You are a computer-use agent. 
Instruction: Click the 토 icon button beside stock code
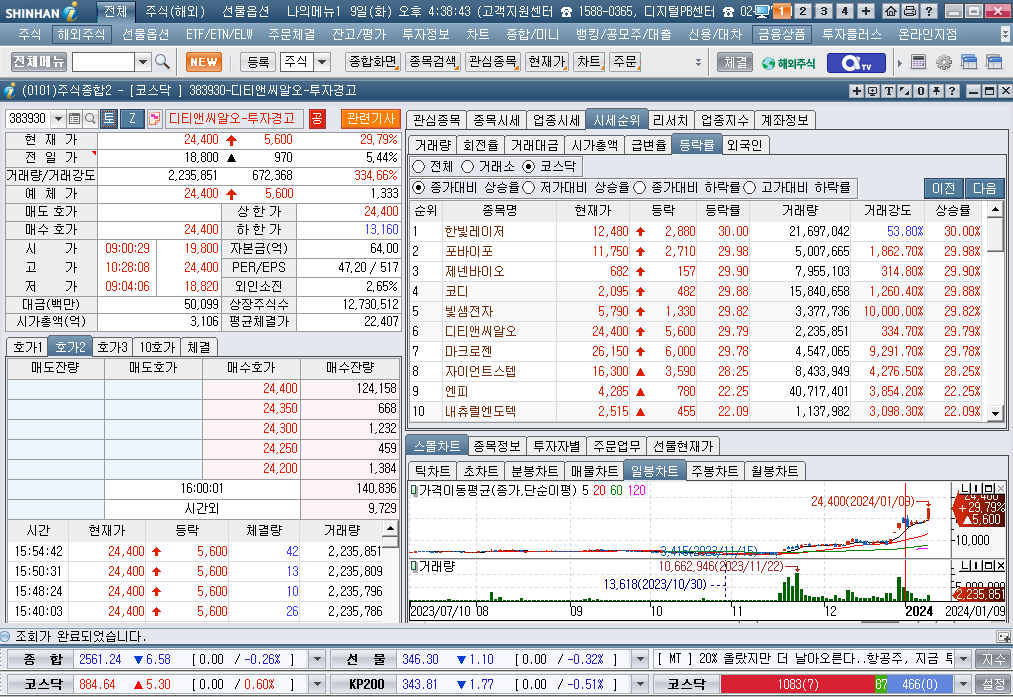pyautogui.click(x=109, y=118)
